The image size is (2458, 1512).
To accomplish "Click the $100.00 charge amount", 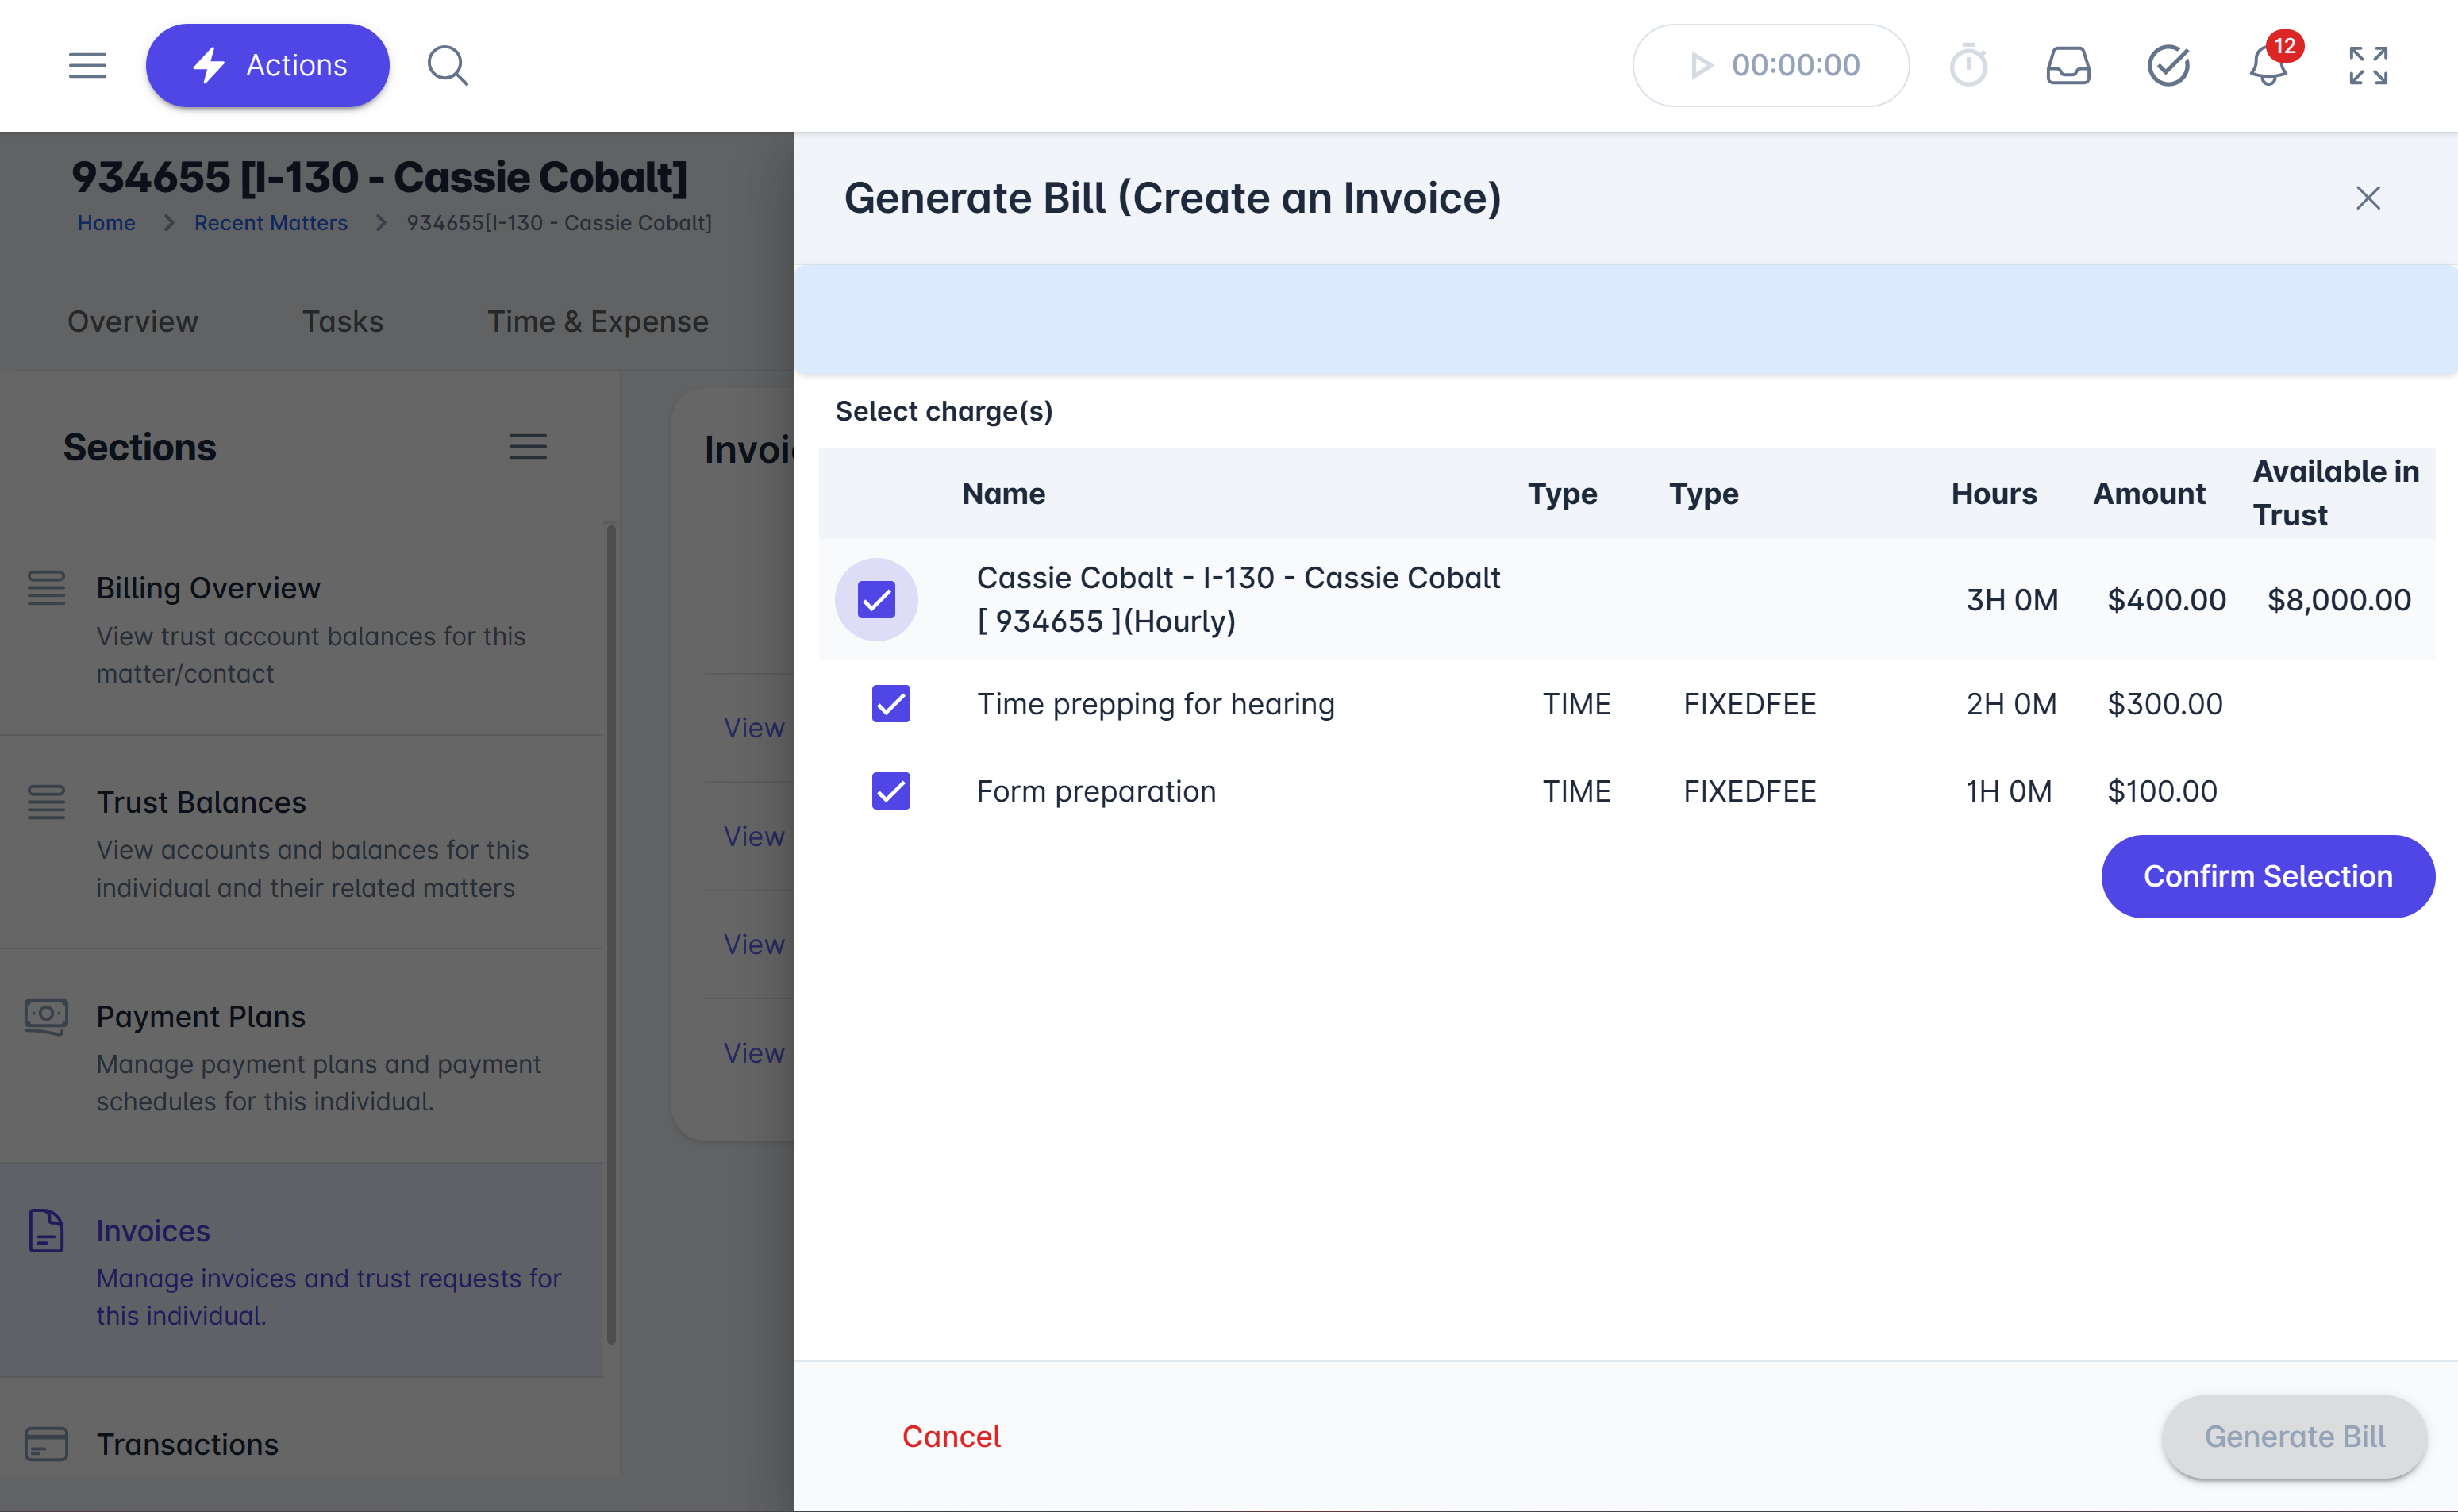I will (x=2162, y=791).
